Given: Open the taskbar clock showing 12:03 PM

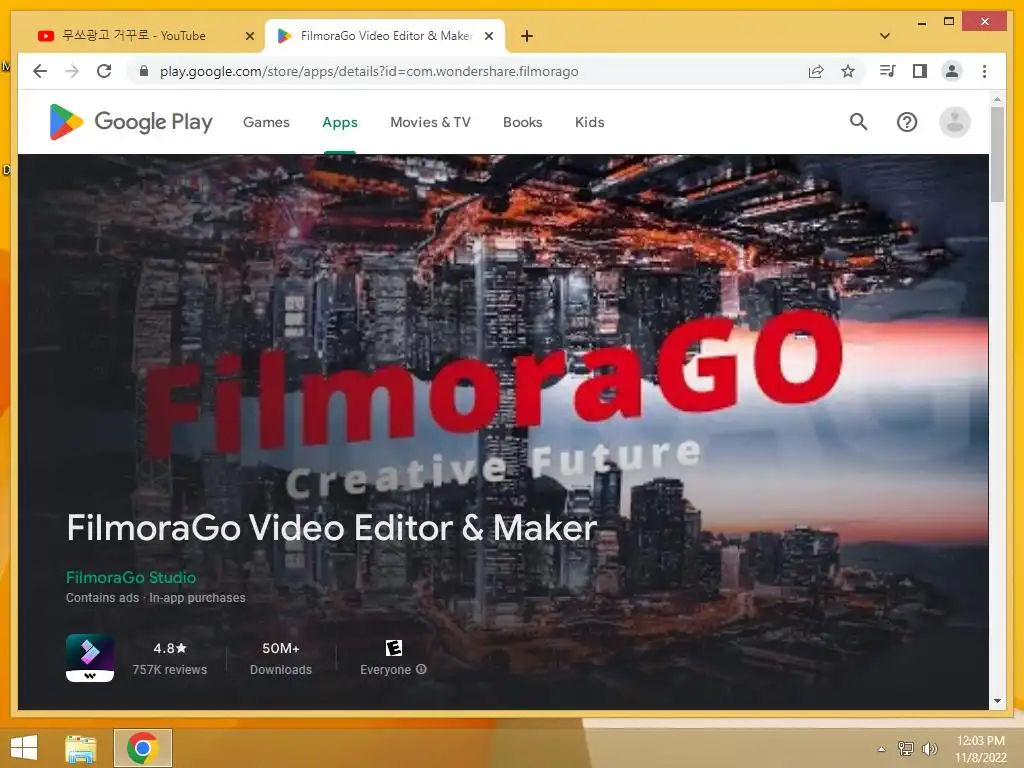Looking at the screenshot, I should (980, 749).
